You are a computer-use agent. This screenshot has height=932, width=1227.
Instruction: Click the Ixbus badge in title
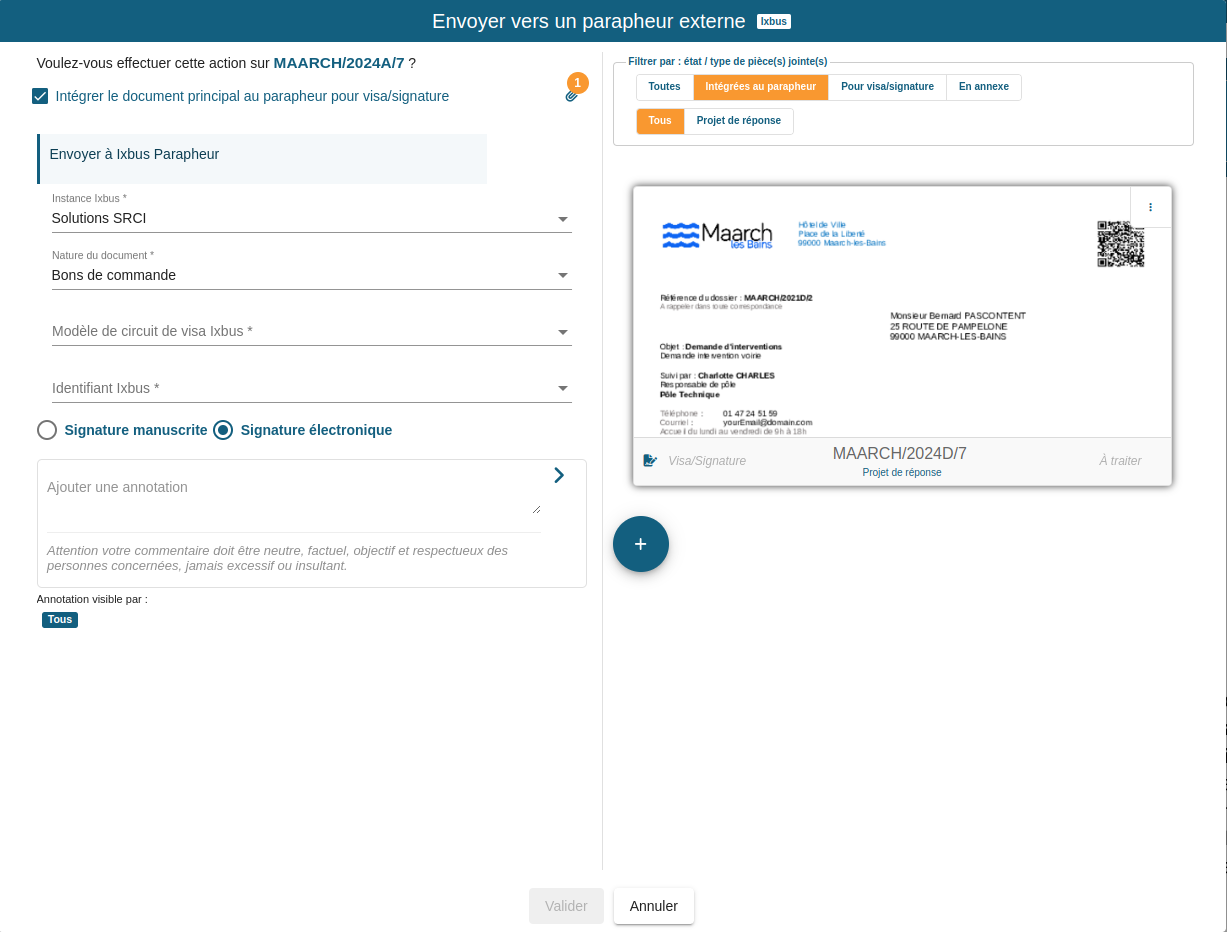click(774, 21)
